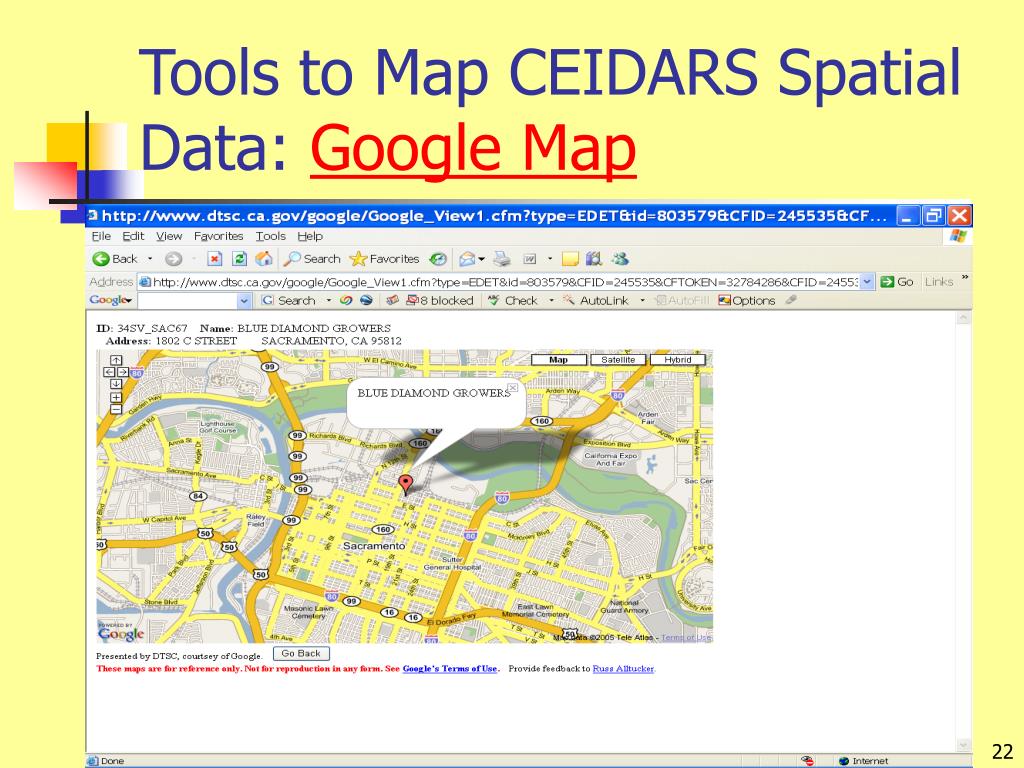The height and width of the screenshot is (768, 1024).
Task: Open the Tools menu
Action: [x=270, y=236]
